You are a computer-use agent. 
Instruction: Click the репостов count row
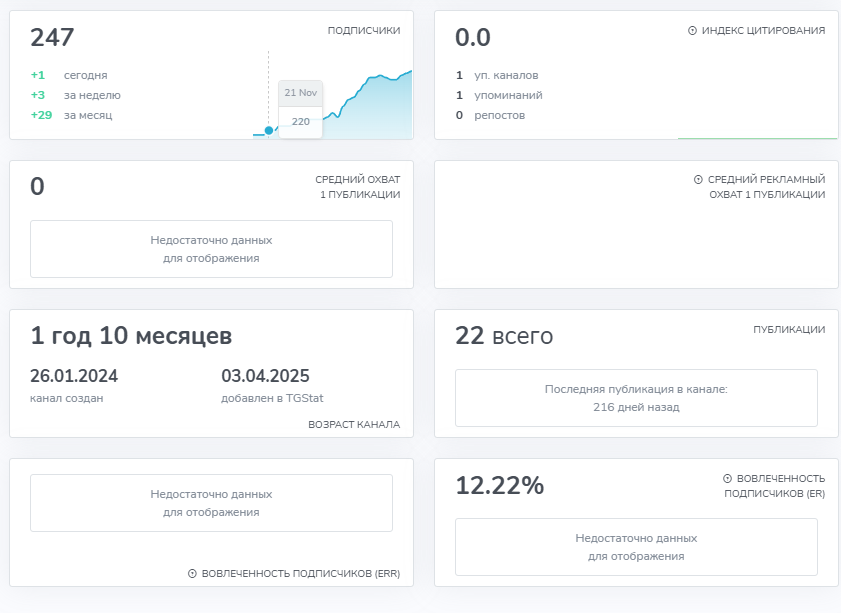click(490, 115)
